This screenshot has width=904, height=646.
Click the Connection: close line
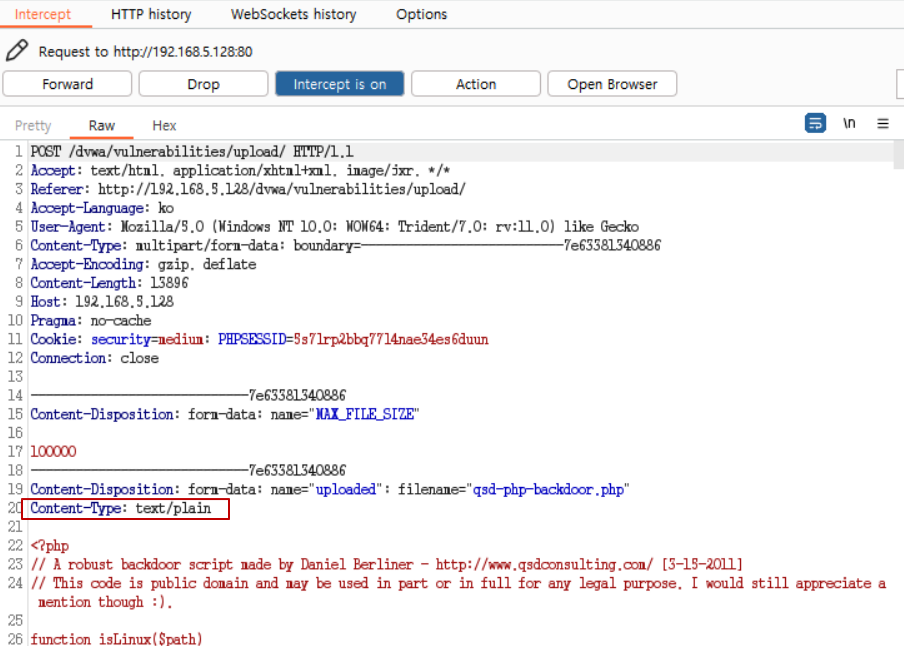[95, 358]
